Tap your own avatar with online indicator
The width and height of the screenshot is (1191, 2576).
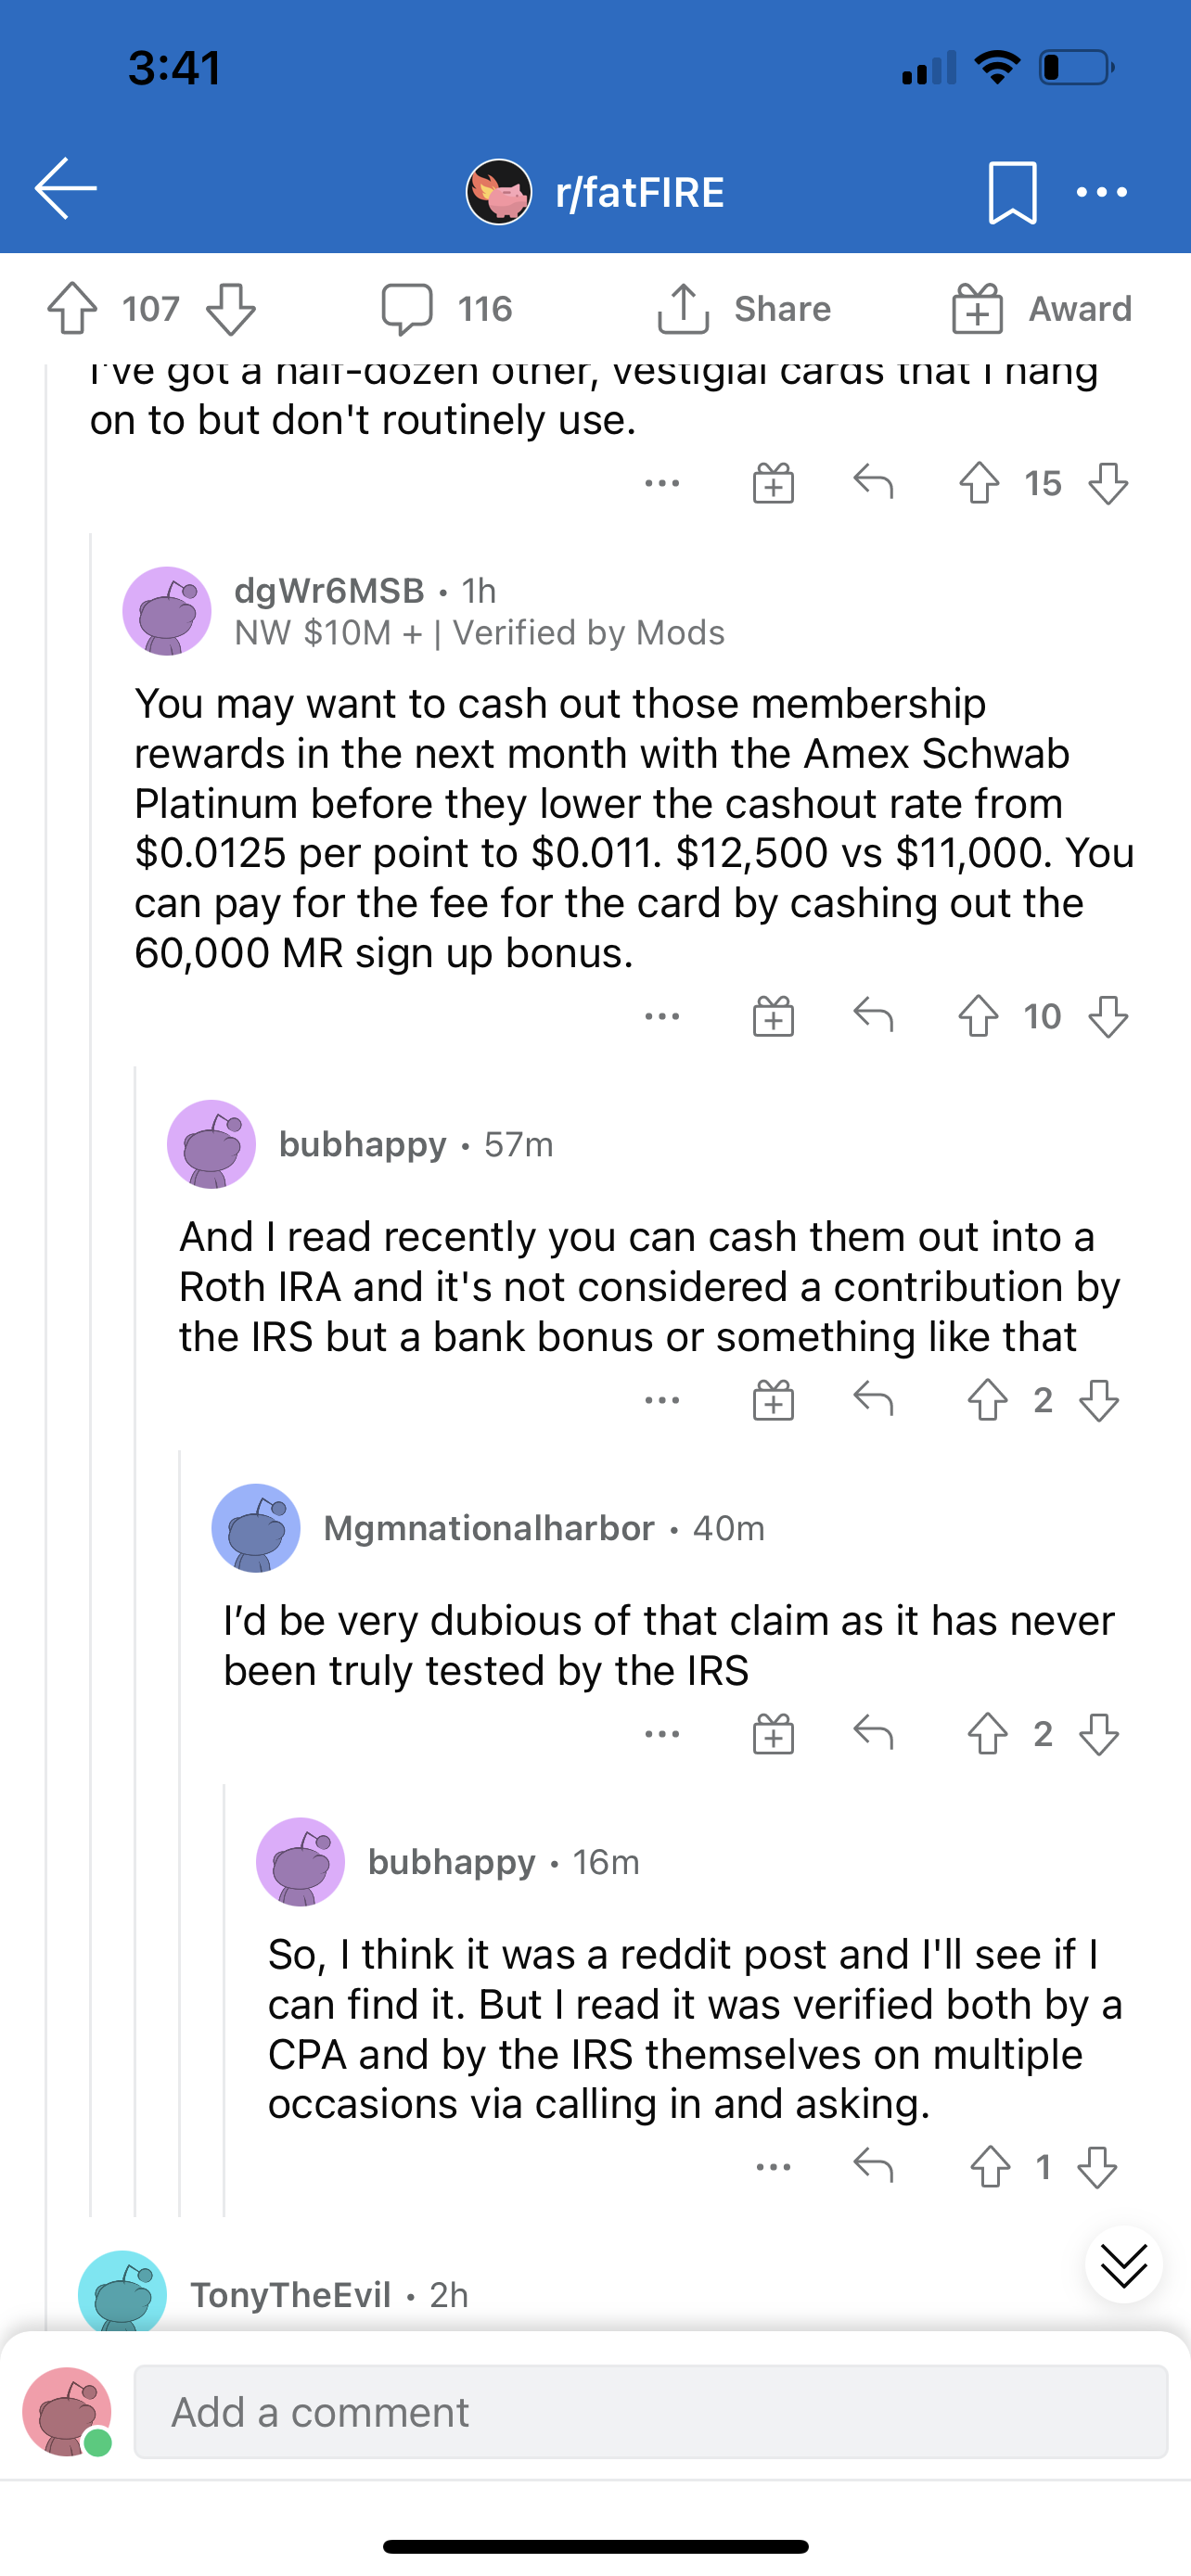pyautogui.click(x=64, y=2412)
